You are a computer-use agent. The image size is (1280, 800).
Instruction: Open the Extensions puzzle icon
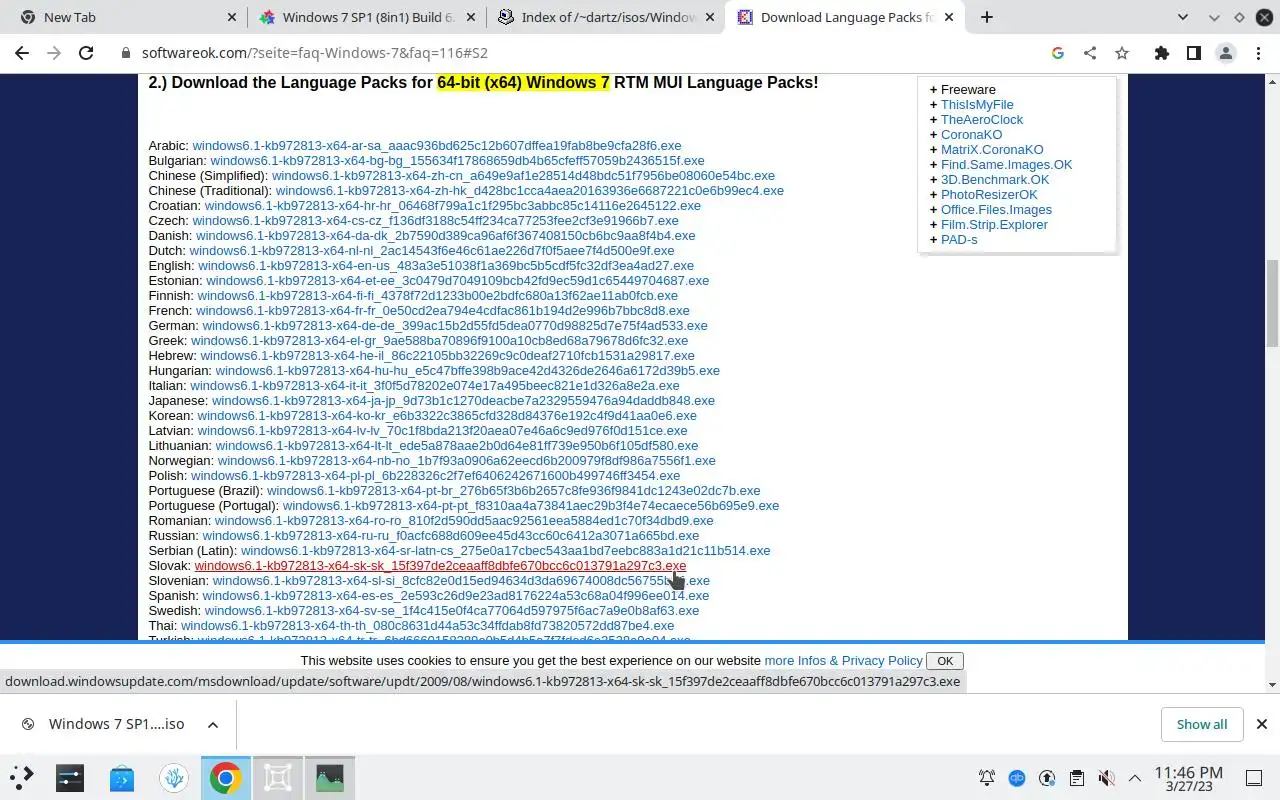coord(1161,53)
